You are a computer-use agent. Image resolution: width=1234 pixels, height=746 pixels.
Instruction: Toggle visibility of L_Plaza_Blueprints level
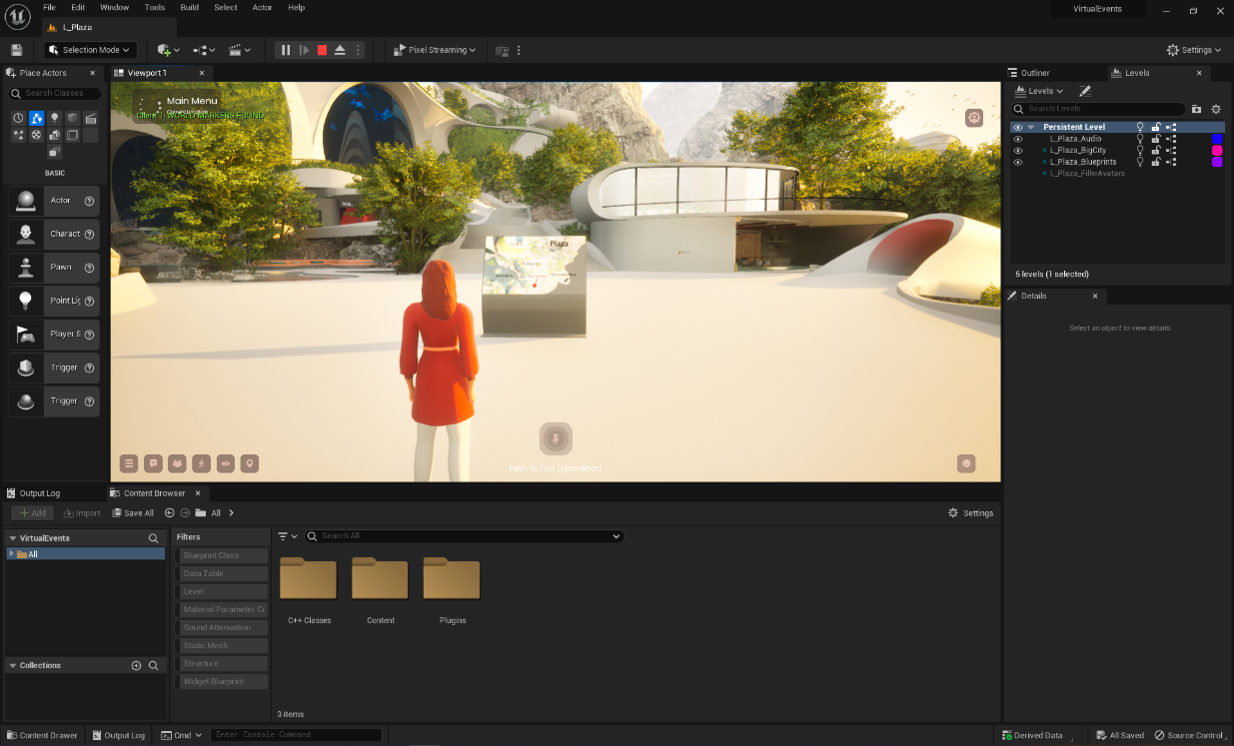point(1018,162)
